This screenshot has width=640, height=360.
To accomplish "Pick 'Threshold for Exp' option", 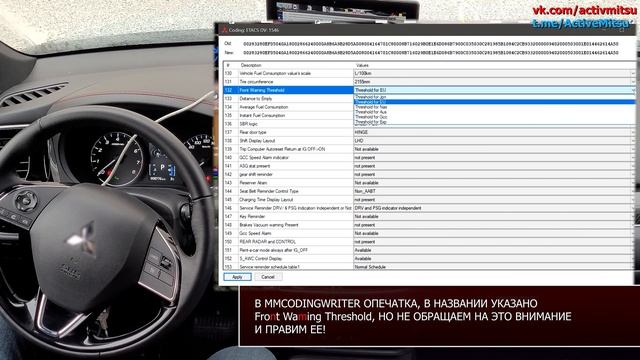I will 494,122.
